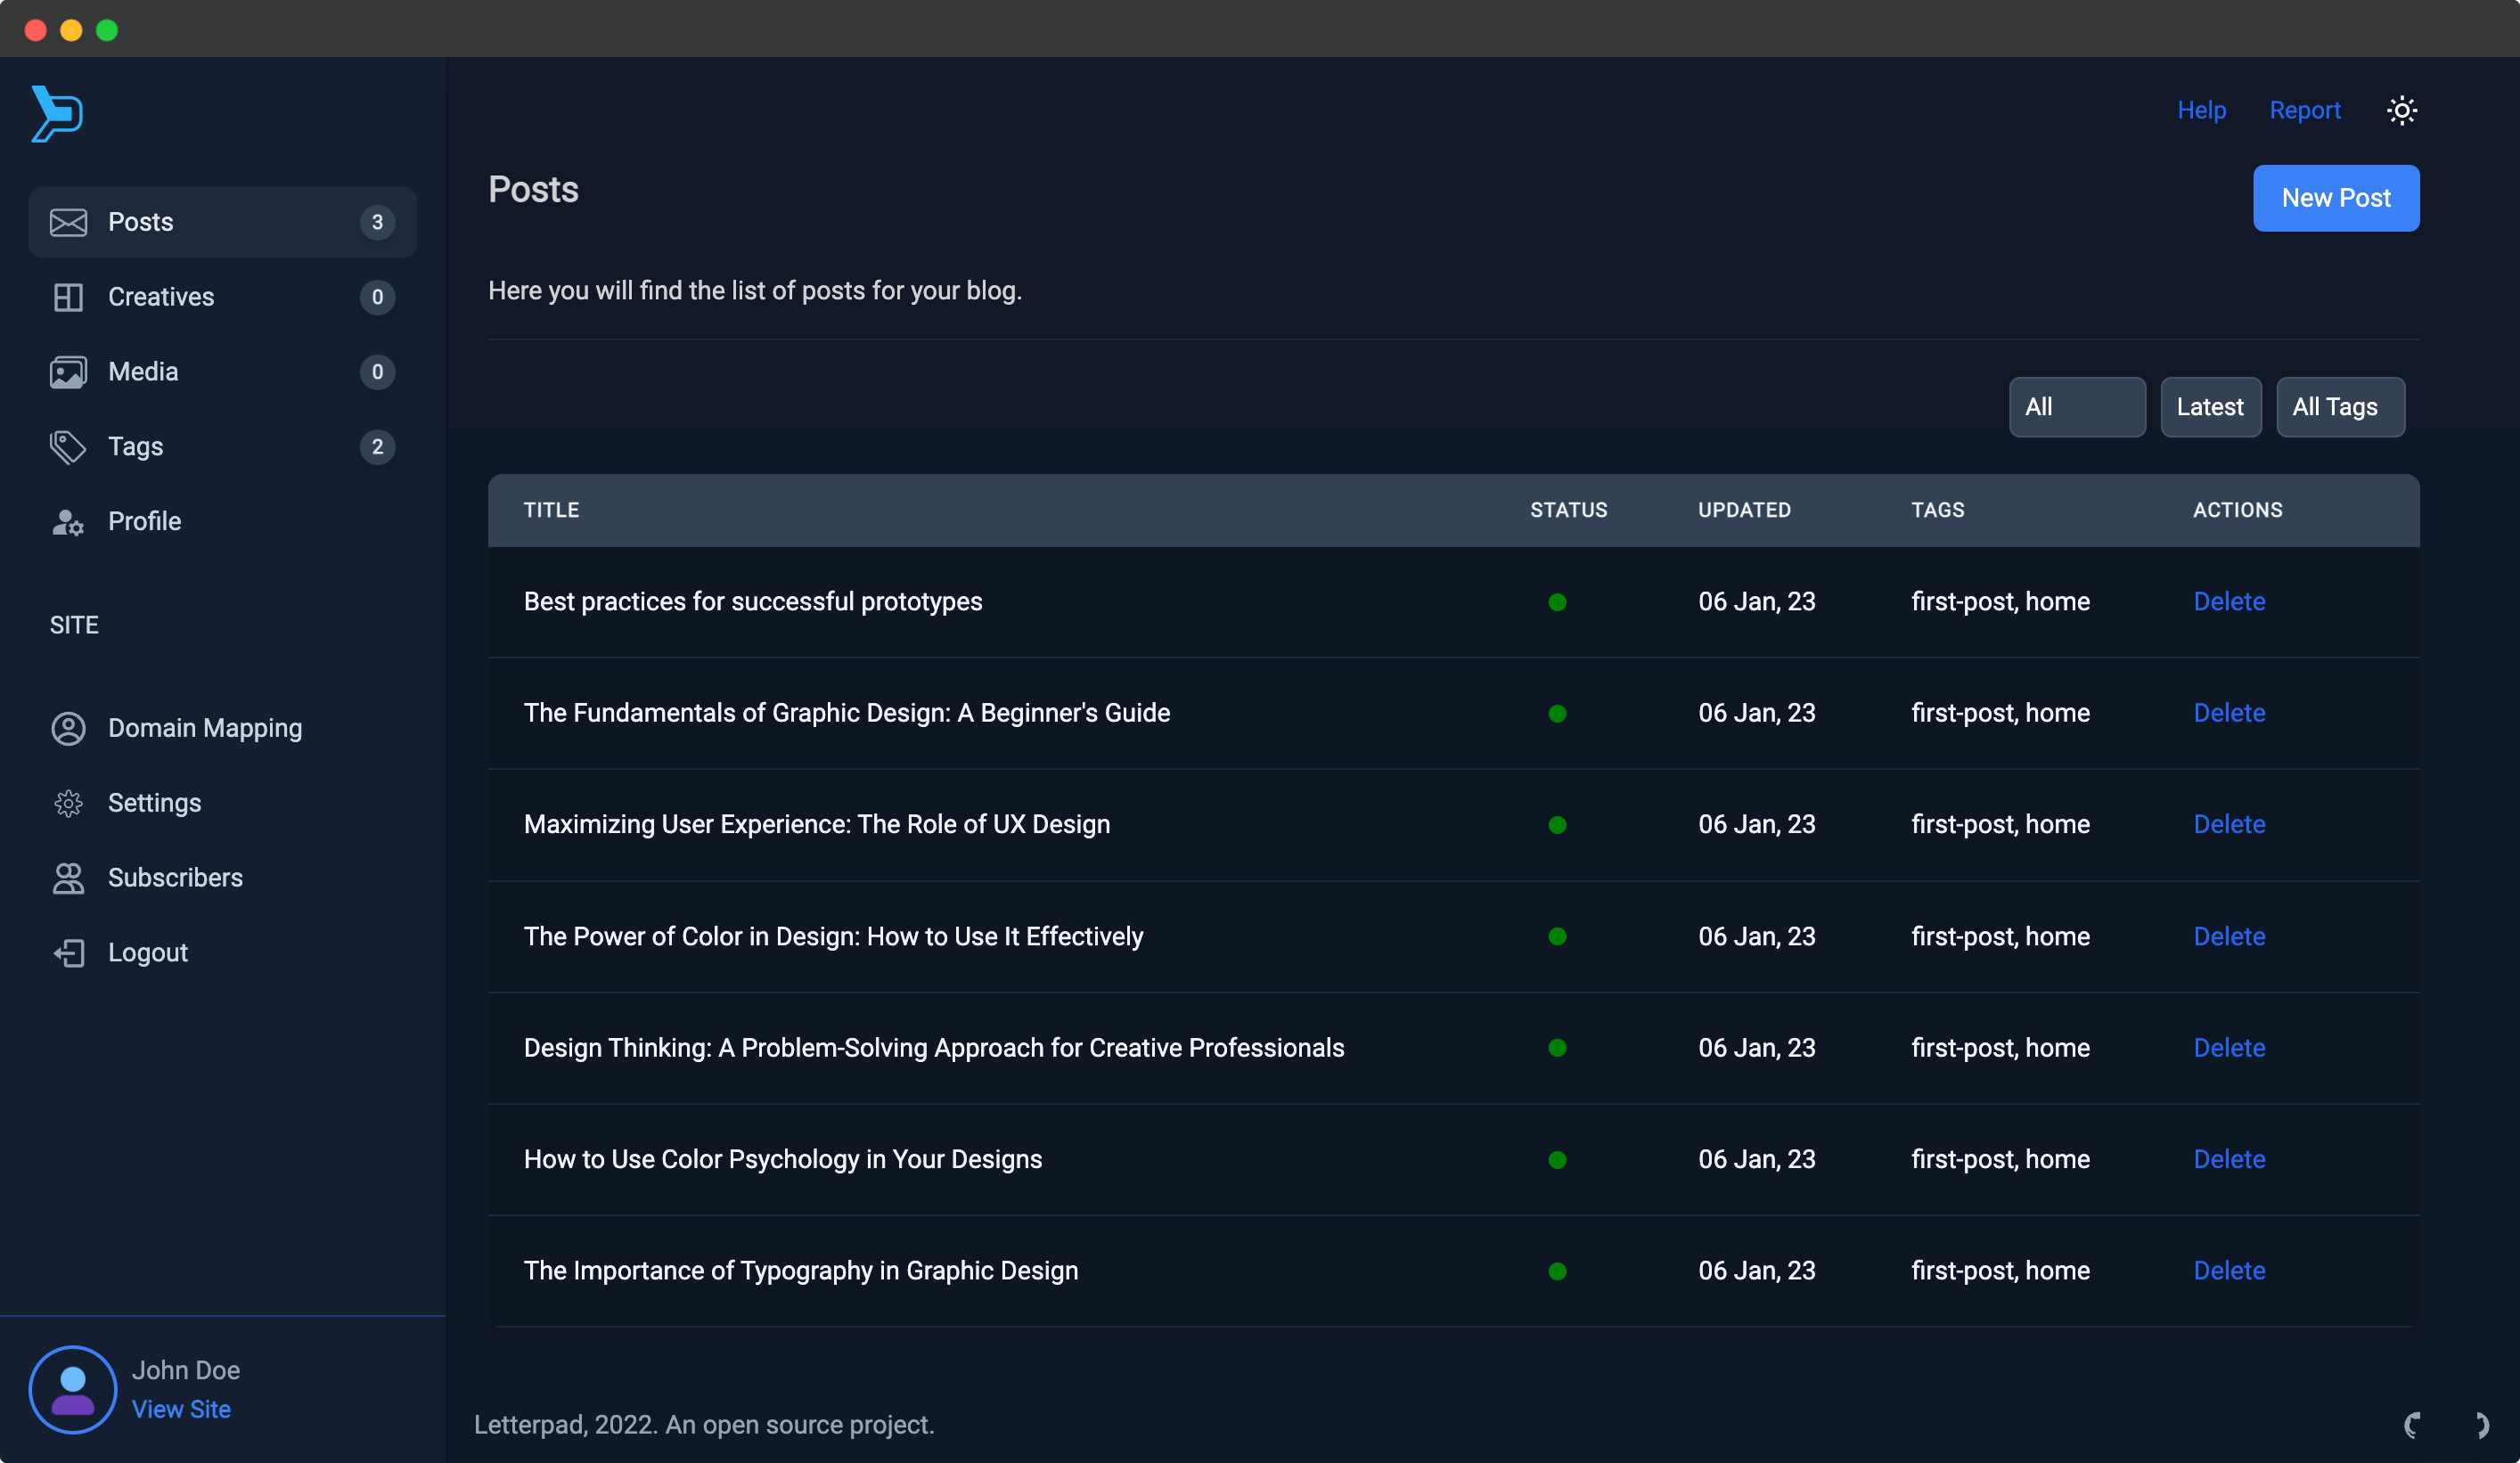Image resolution: width=2520 pixels, height=1463 pixels.
Task: Open the All status filter dropdown
Action: [2076, 407]
